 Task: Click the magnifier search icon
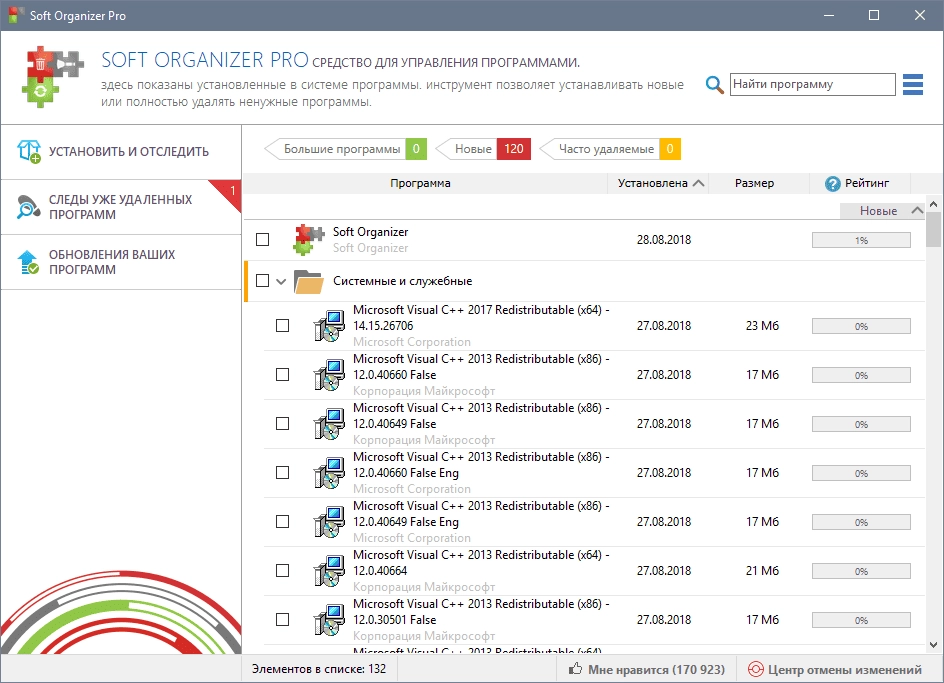click(714, 84)
